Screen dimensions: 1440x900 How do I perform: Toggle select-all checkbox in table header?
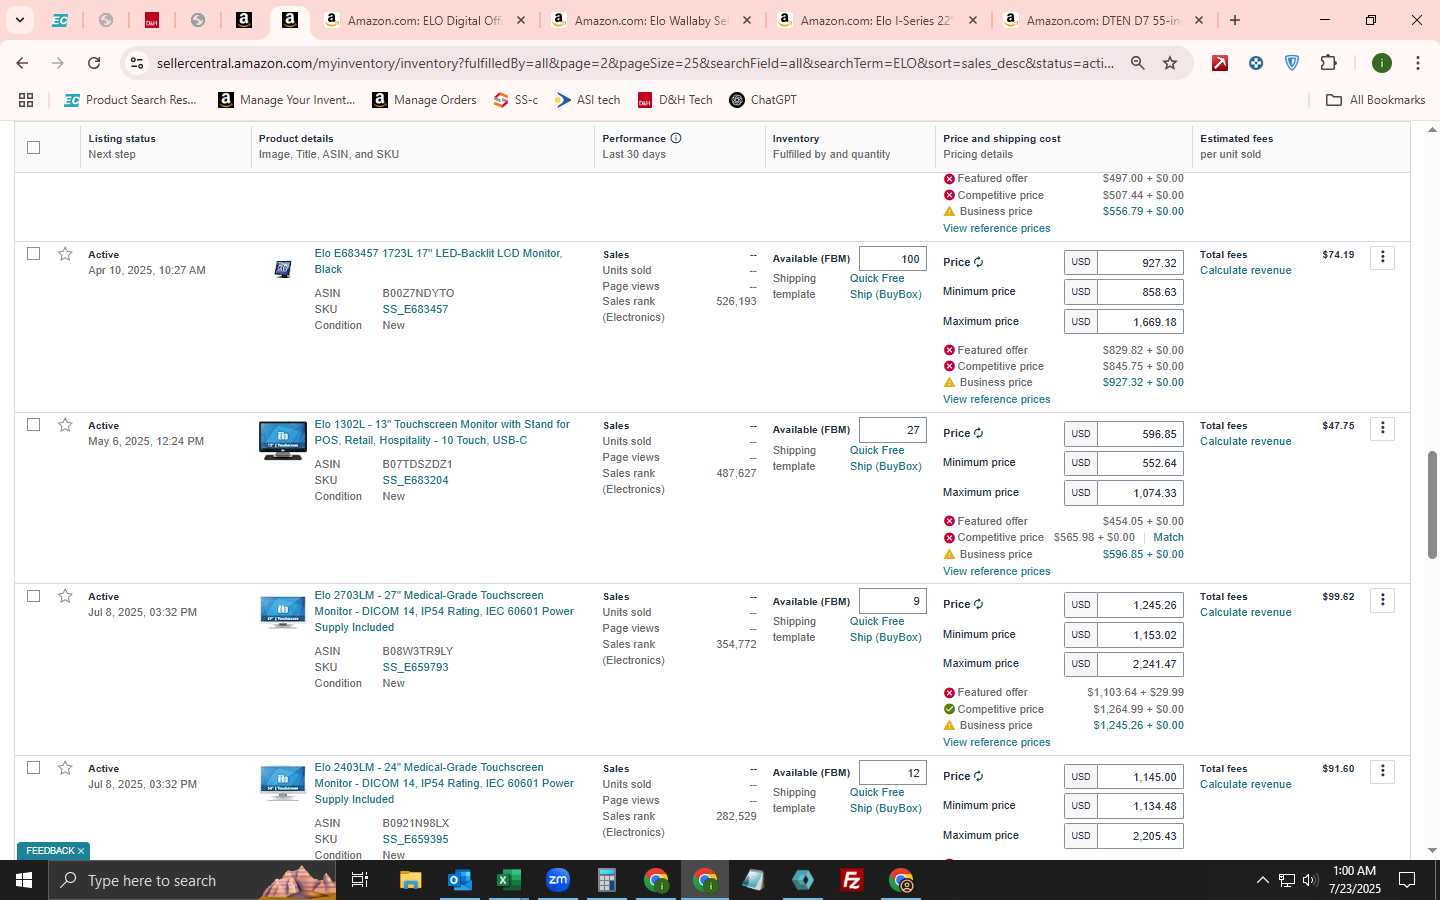click(33, 147)
